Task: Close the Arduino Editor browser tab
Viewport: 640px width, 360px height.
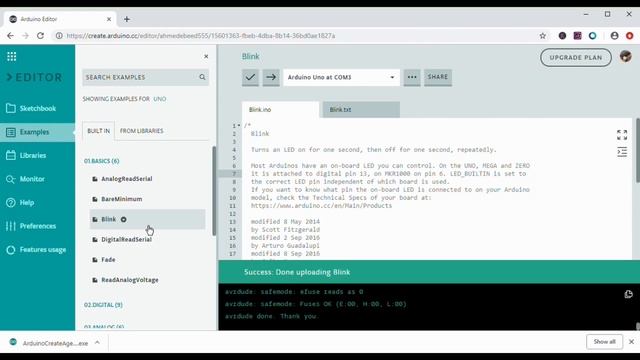Action: click(x=109, y=19)
